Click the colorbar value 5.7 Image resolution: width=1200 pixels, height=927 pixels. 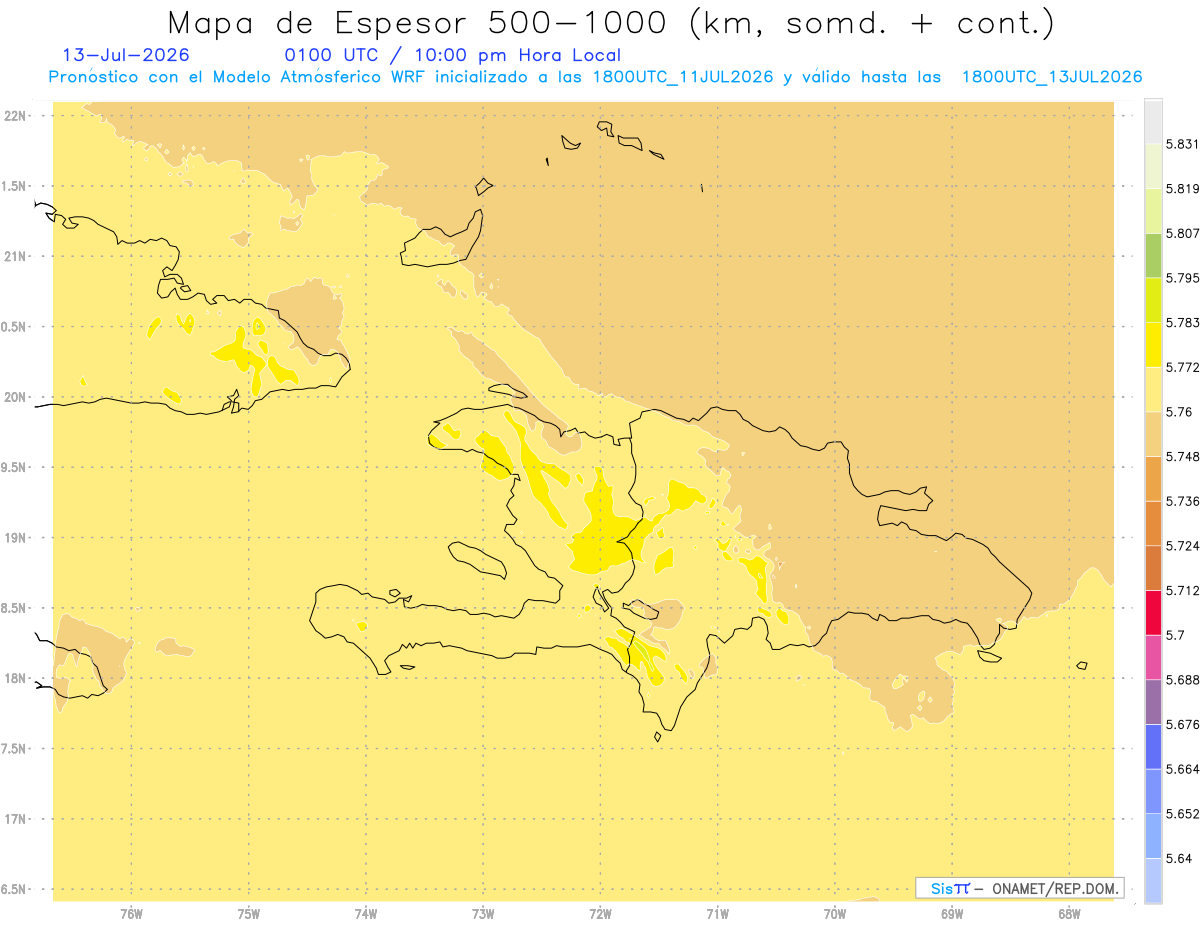1175,635
